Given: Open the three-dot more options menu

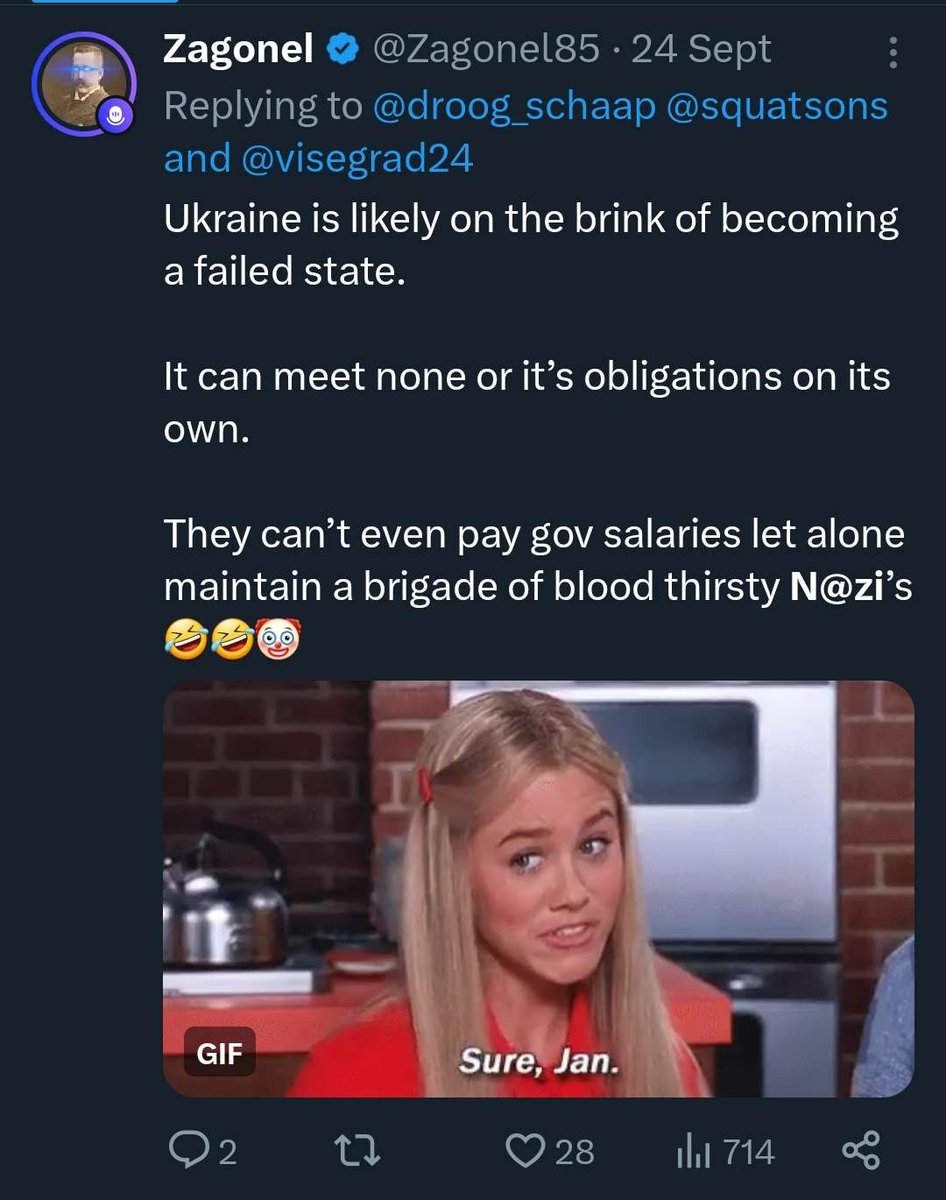Looking at the screenshot, I should (x=893, y=53).
